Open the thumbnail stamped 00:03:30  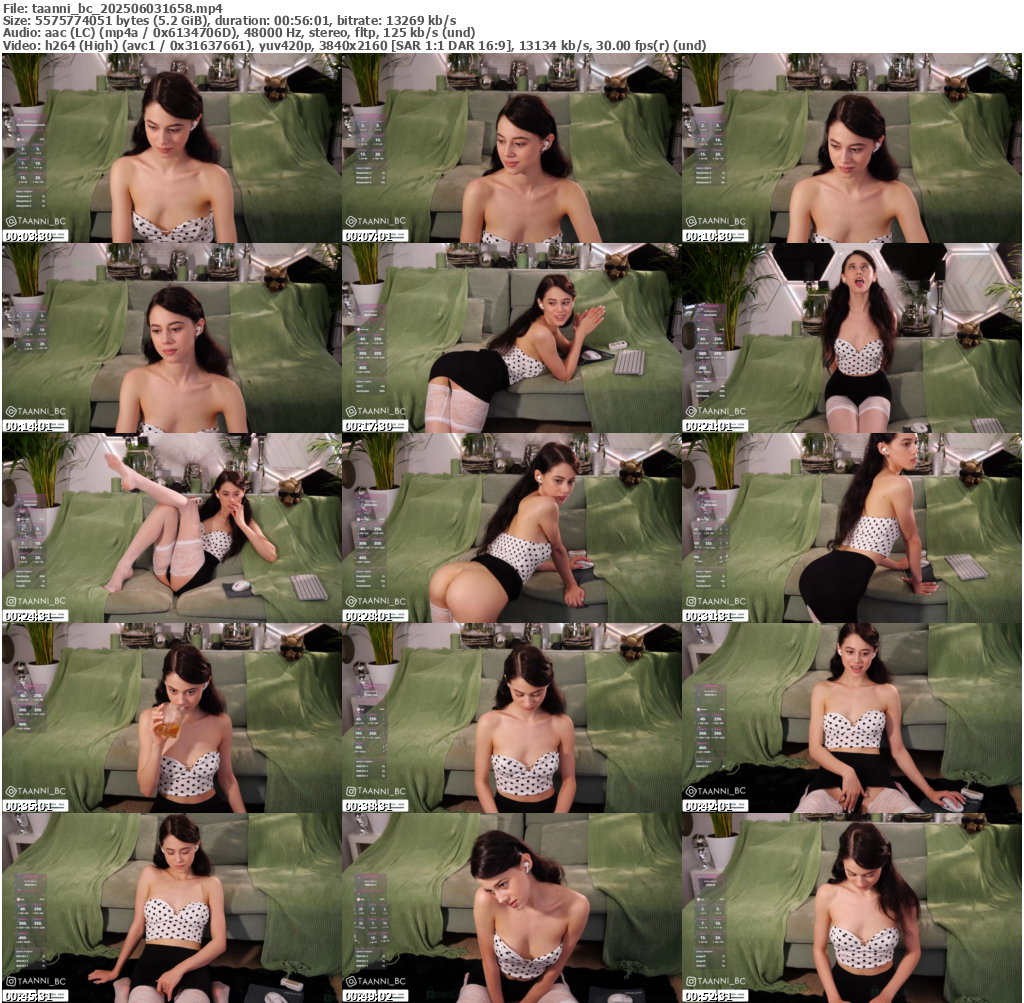pyautogui.click(x=172, y=148)
